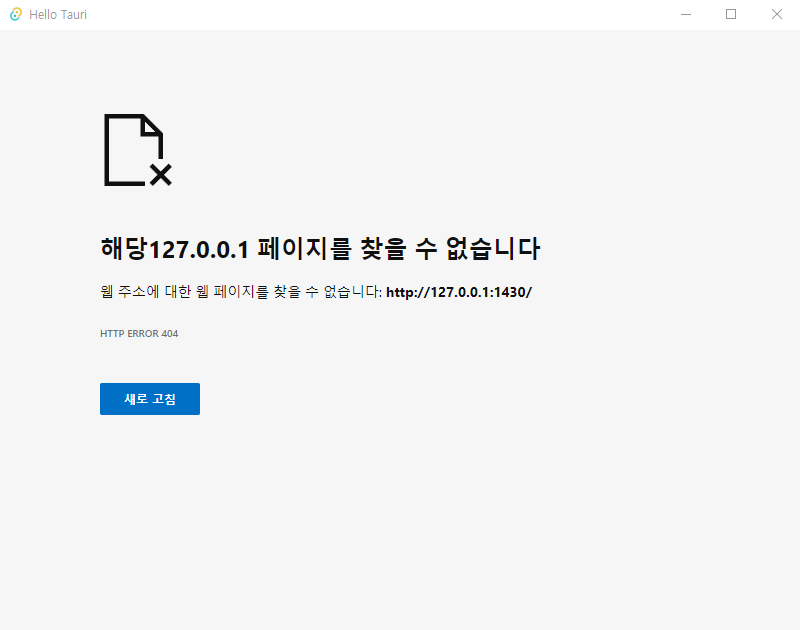Viewport: 800px width, 630px height.
Task: Minimize the Hello Tauri window
Action: point(686,14)
